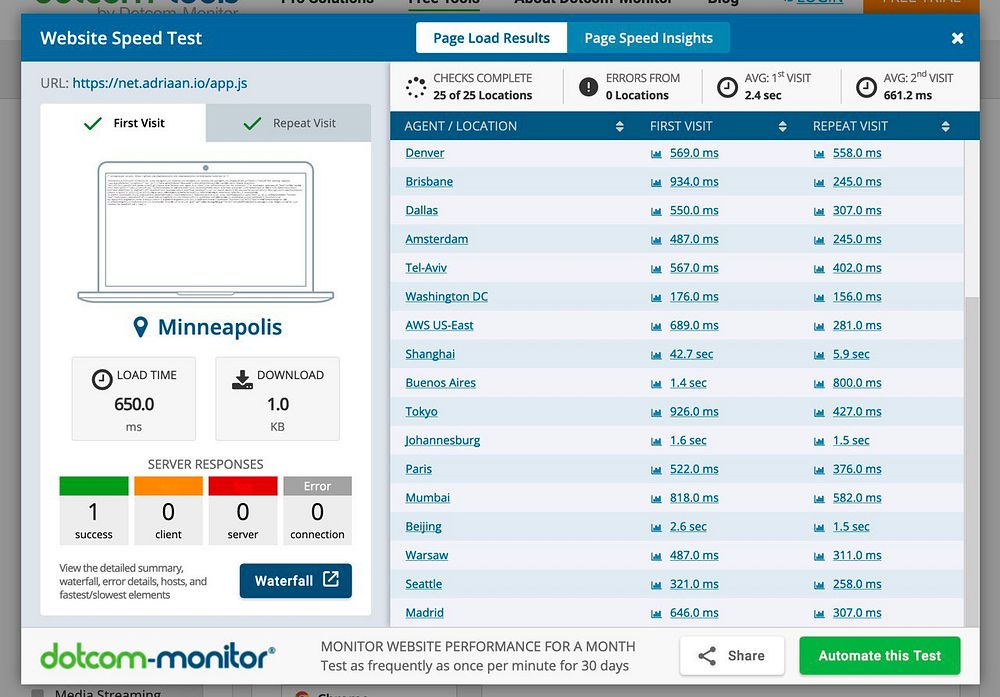The height and width of the screenshot is (697, 1000).
Task: Click the gray Error connection box
Action: coord(318,511)
